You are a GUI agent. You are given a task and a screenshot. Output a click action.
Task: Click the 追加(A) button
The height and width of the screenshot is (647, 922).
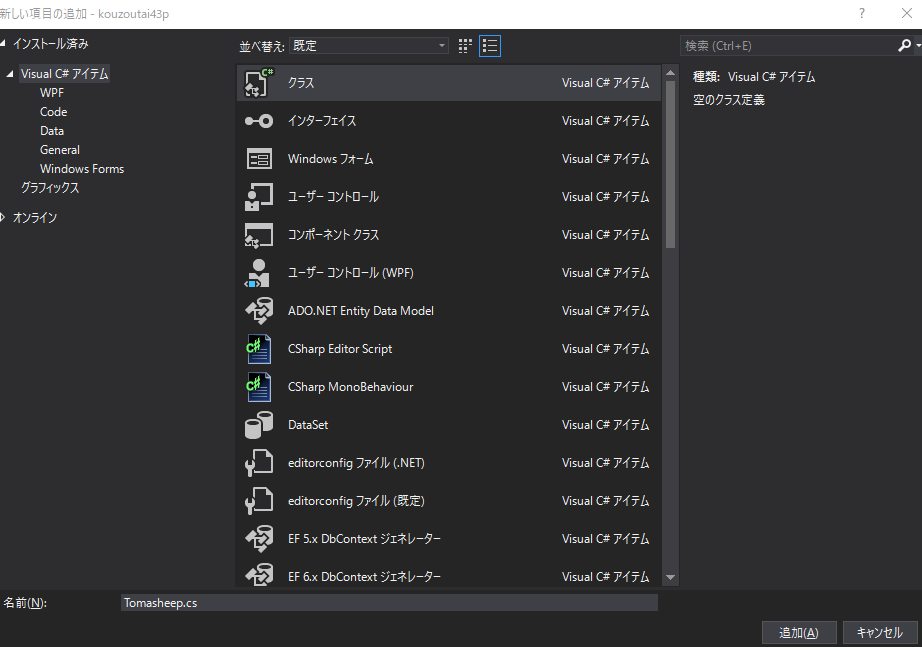[799, 633]
